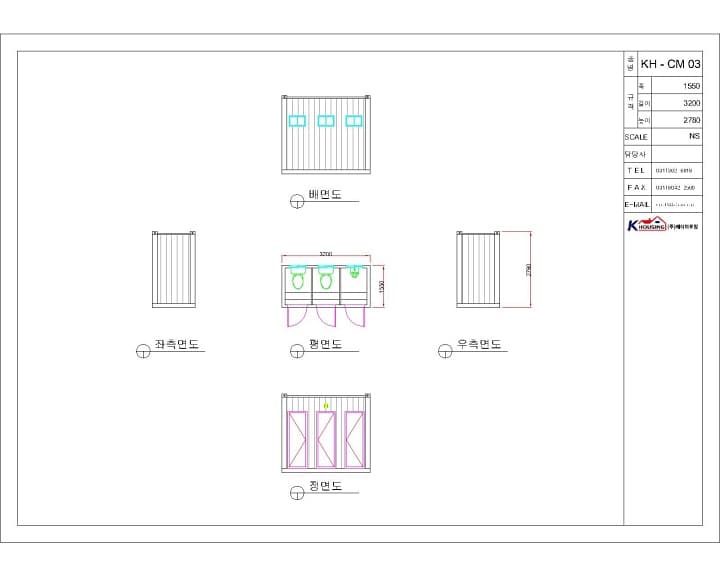The height and width of the screenshot is (576, 720).
Task: Select the left cyan window in rear elevation
Action: [x=297, y=121]
